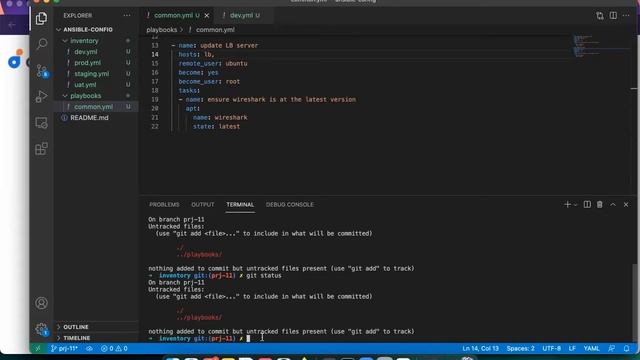This screenshot has height=360, width=640.
Task: Click the remote window indicator in status bar
Action: tap(38, 349)
